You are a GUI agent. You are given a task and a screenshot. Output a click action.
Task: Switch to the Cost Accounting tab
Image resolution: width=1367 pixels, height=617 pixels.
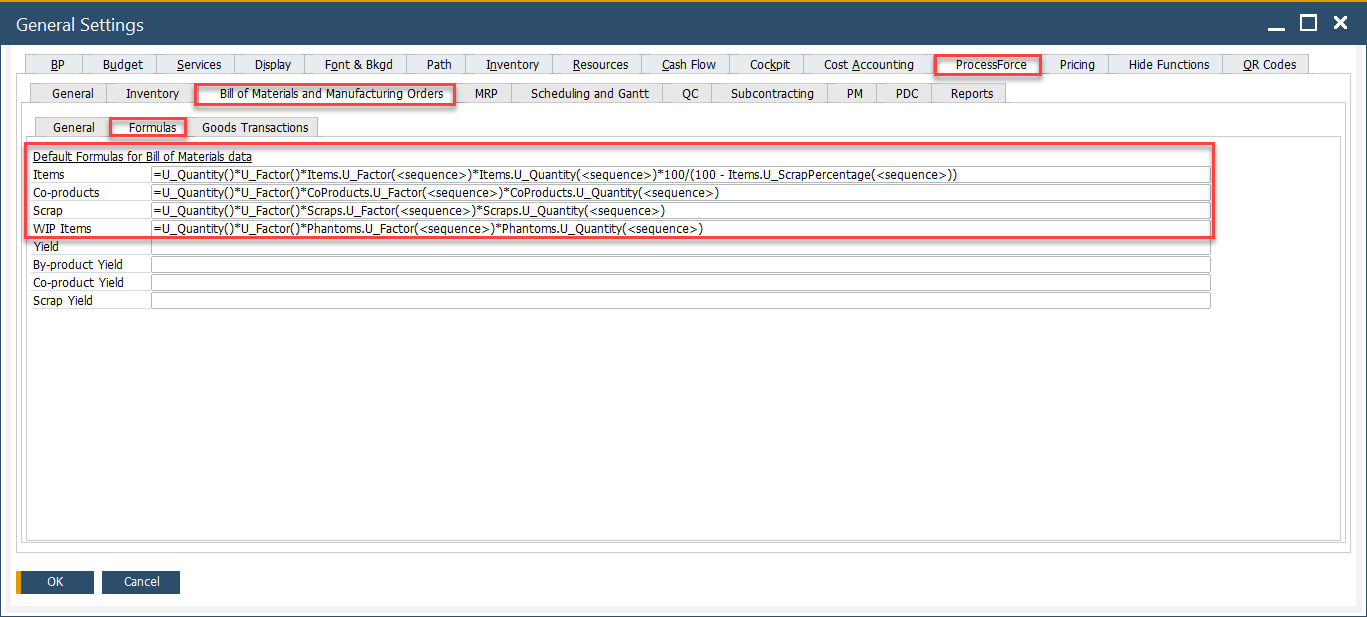(x=868, y=65)
